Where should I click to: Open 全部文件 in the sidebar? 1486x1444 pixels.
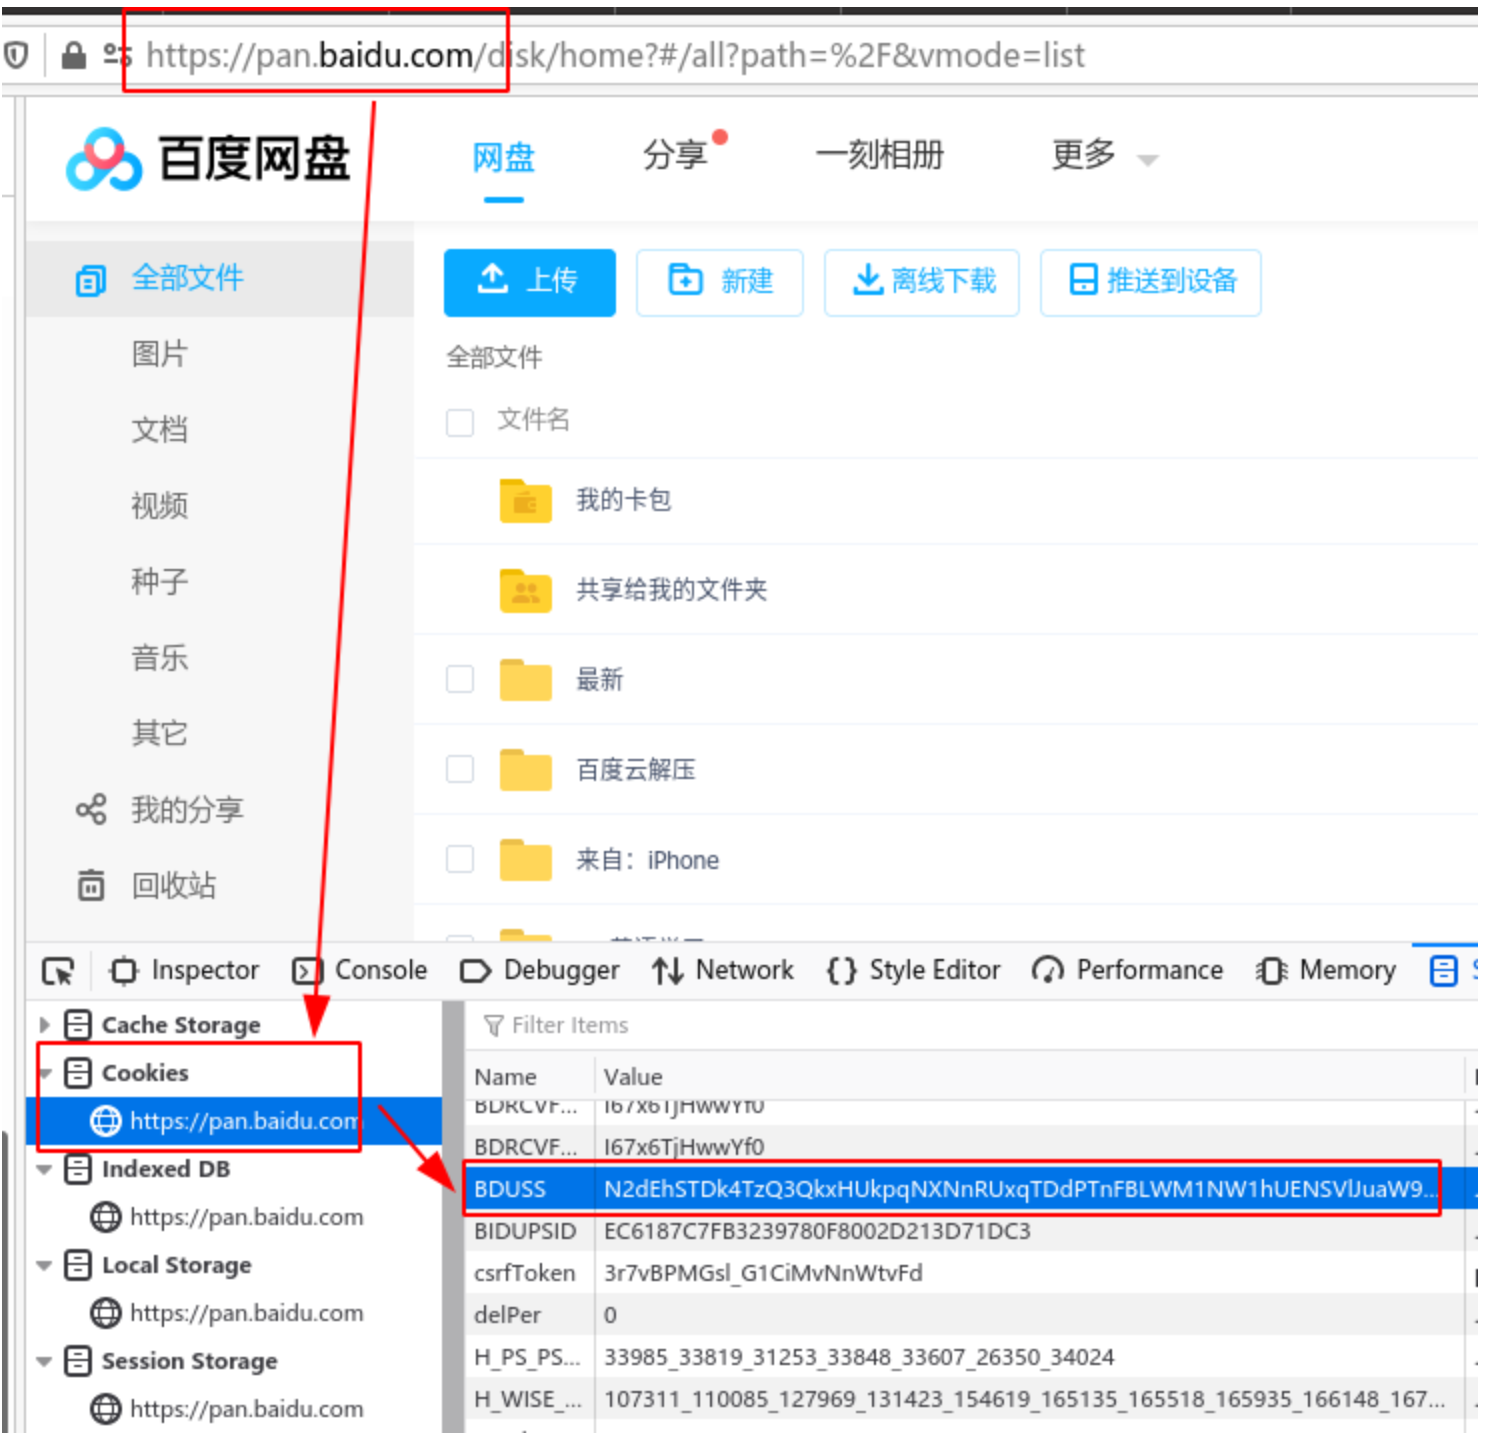click(219, 278)
